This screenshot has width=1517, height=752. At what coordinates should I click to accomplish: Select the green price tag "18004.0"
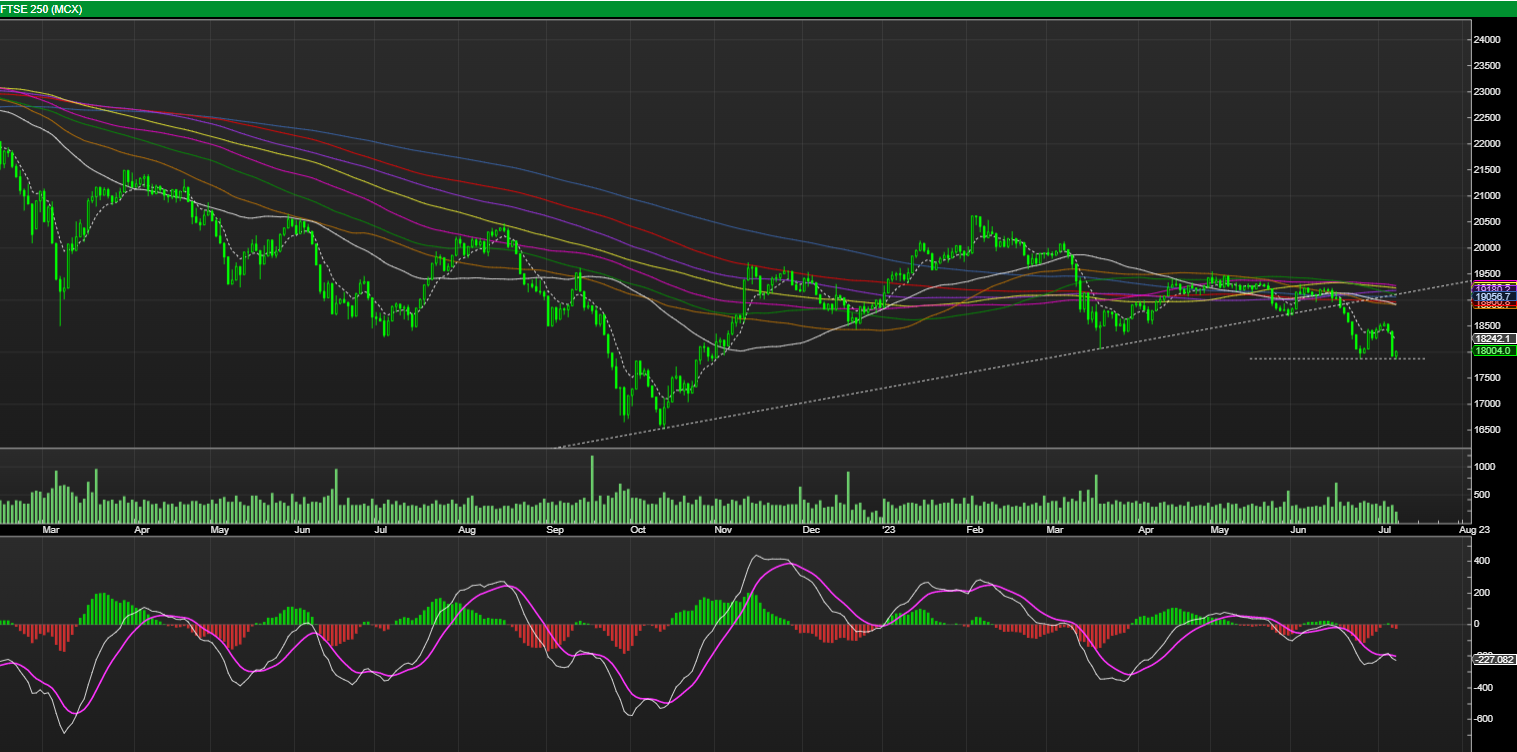pos(1494,351)
